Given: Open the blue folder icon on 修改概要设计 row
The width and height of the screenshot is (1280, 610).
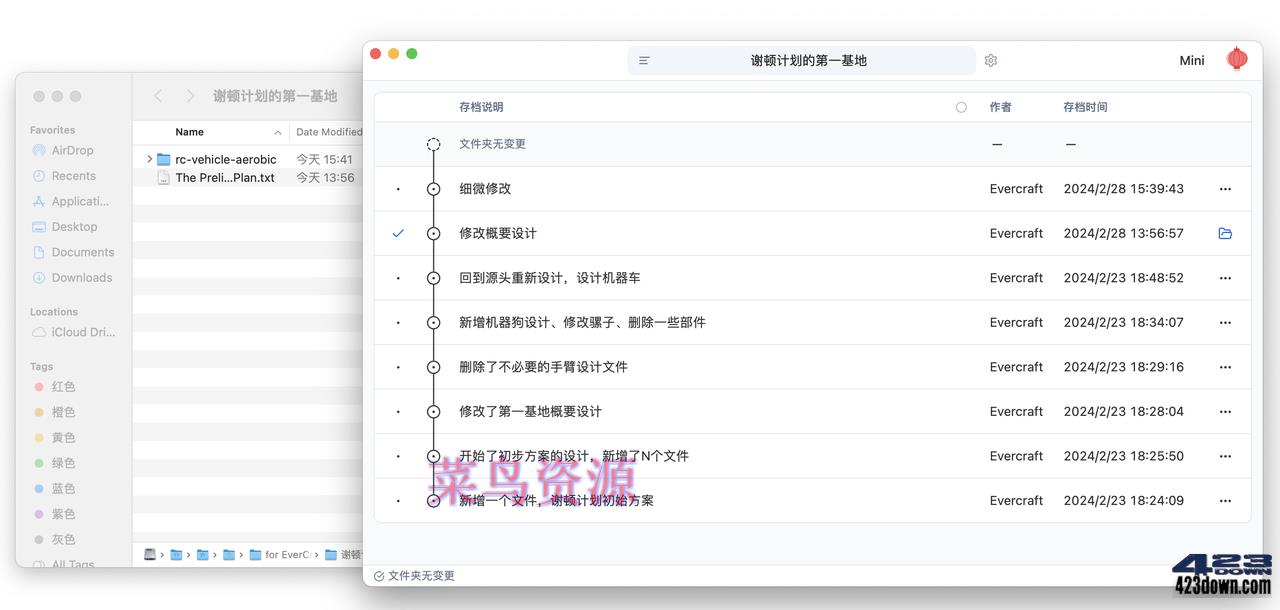Looking at the screenshot, I should point(1225,232).
